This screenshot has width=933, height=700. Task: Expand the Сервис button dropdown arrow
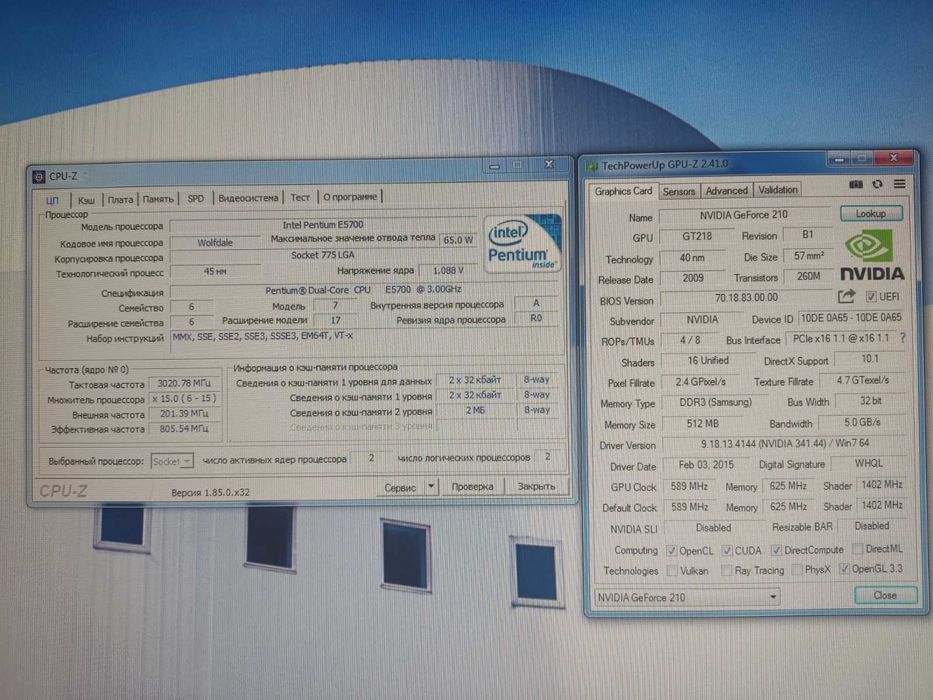(431, 487)
